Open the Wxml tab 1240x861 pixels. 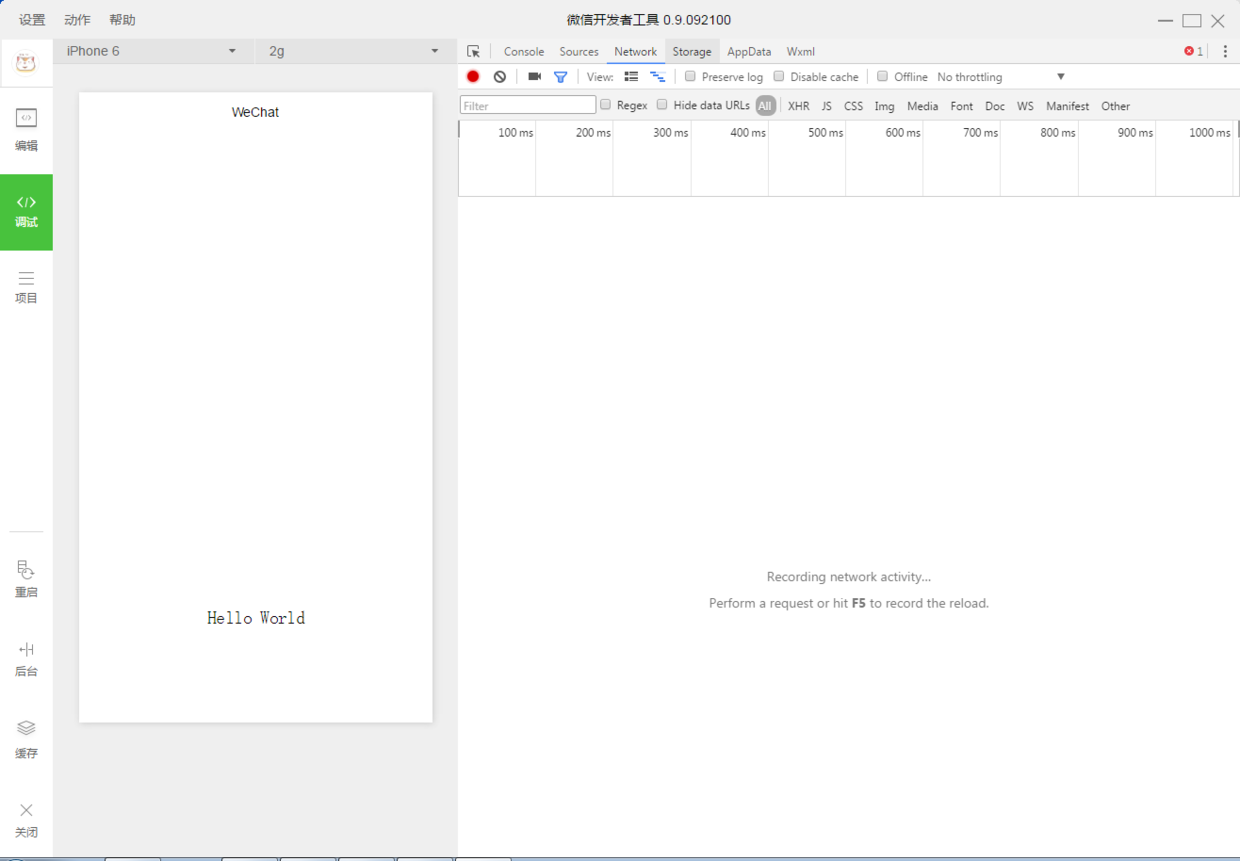(x=800, y=51)
